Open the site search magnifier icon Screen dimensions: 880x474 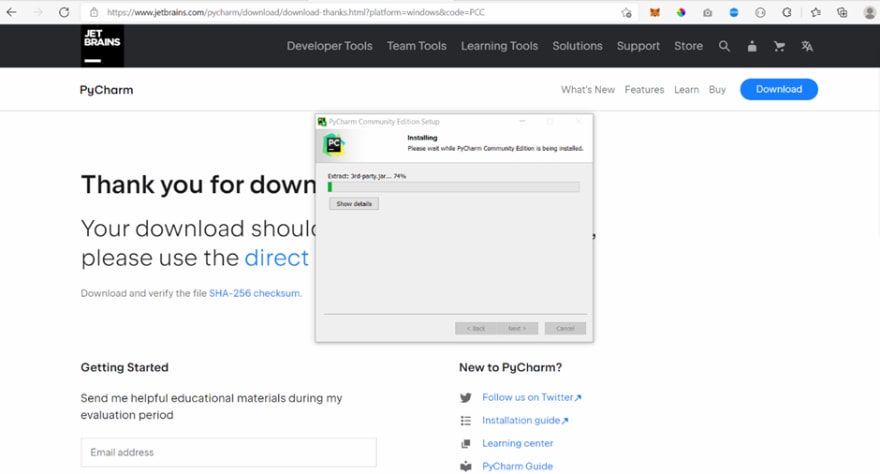tap(724, 46)
